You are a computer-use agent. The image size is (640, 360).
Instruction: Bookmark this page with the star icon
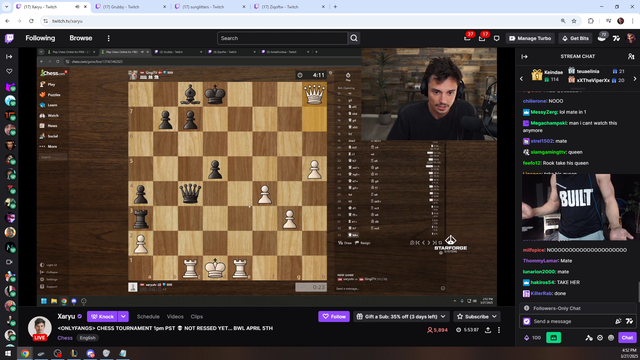(x=574, y=21)
